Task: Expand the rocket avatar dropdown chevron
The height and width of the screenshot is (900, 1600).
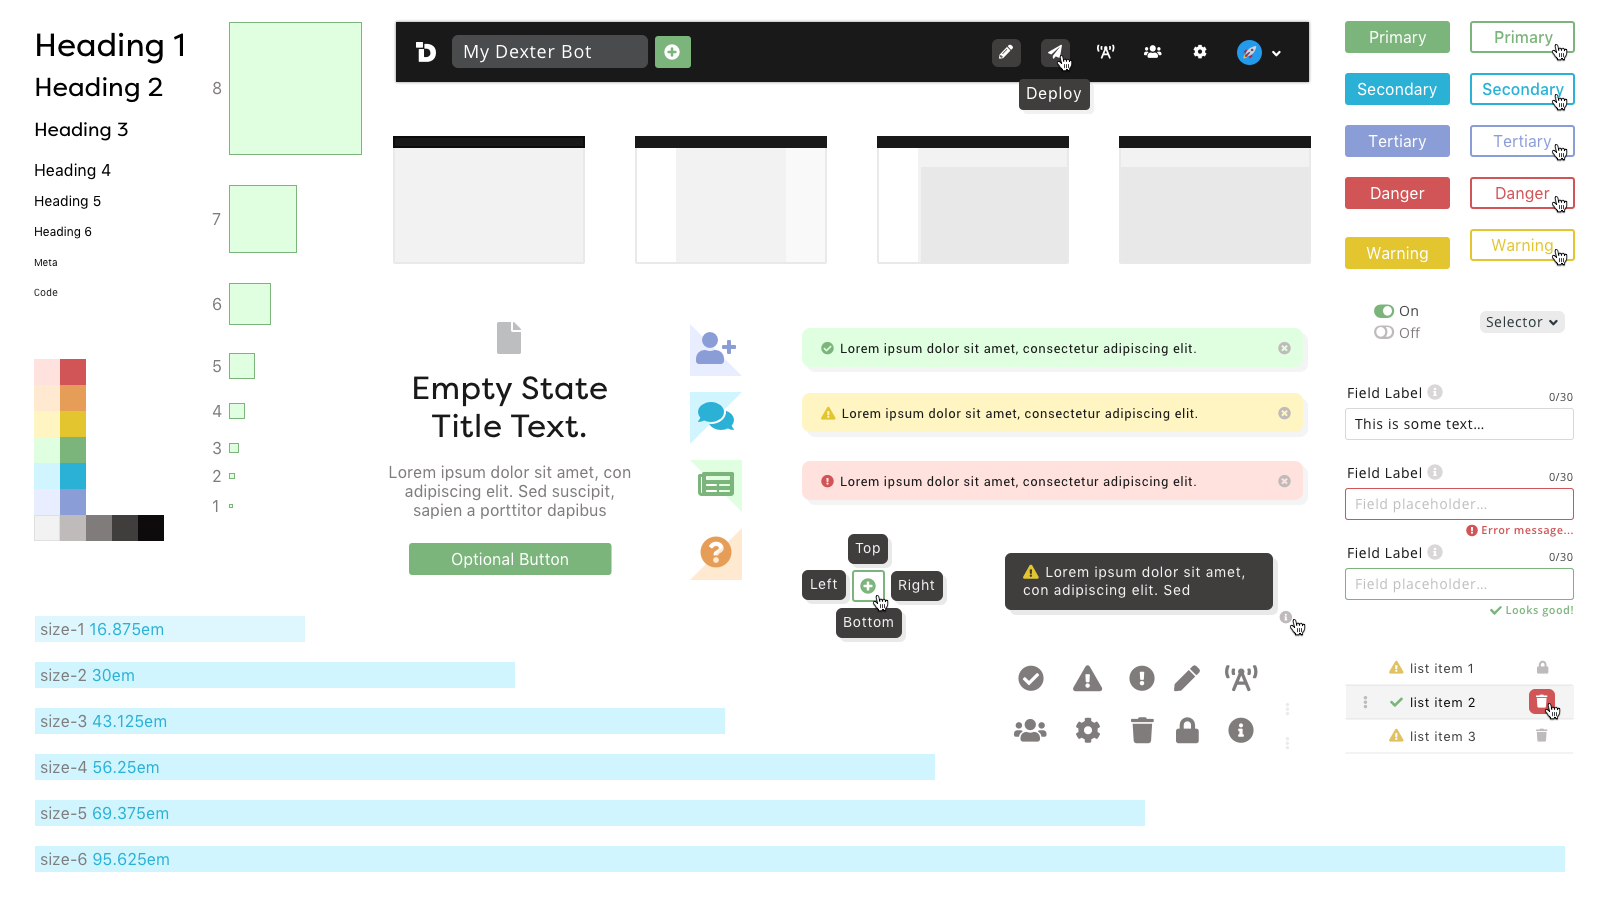Action: 1276,53
